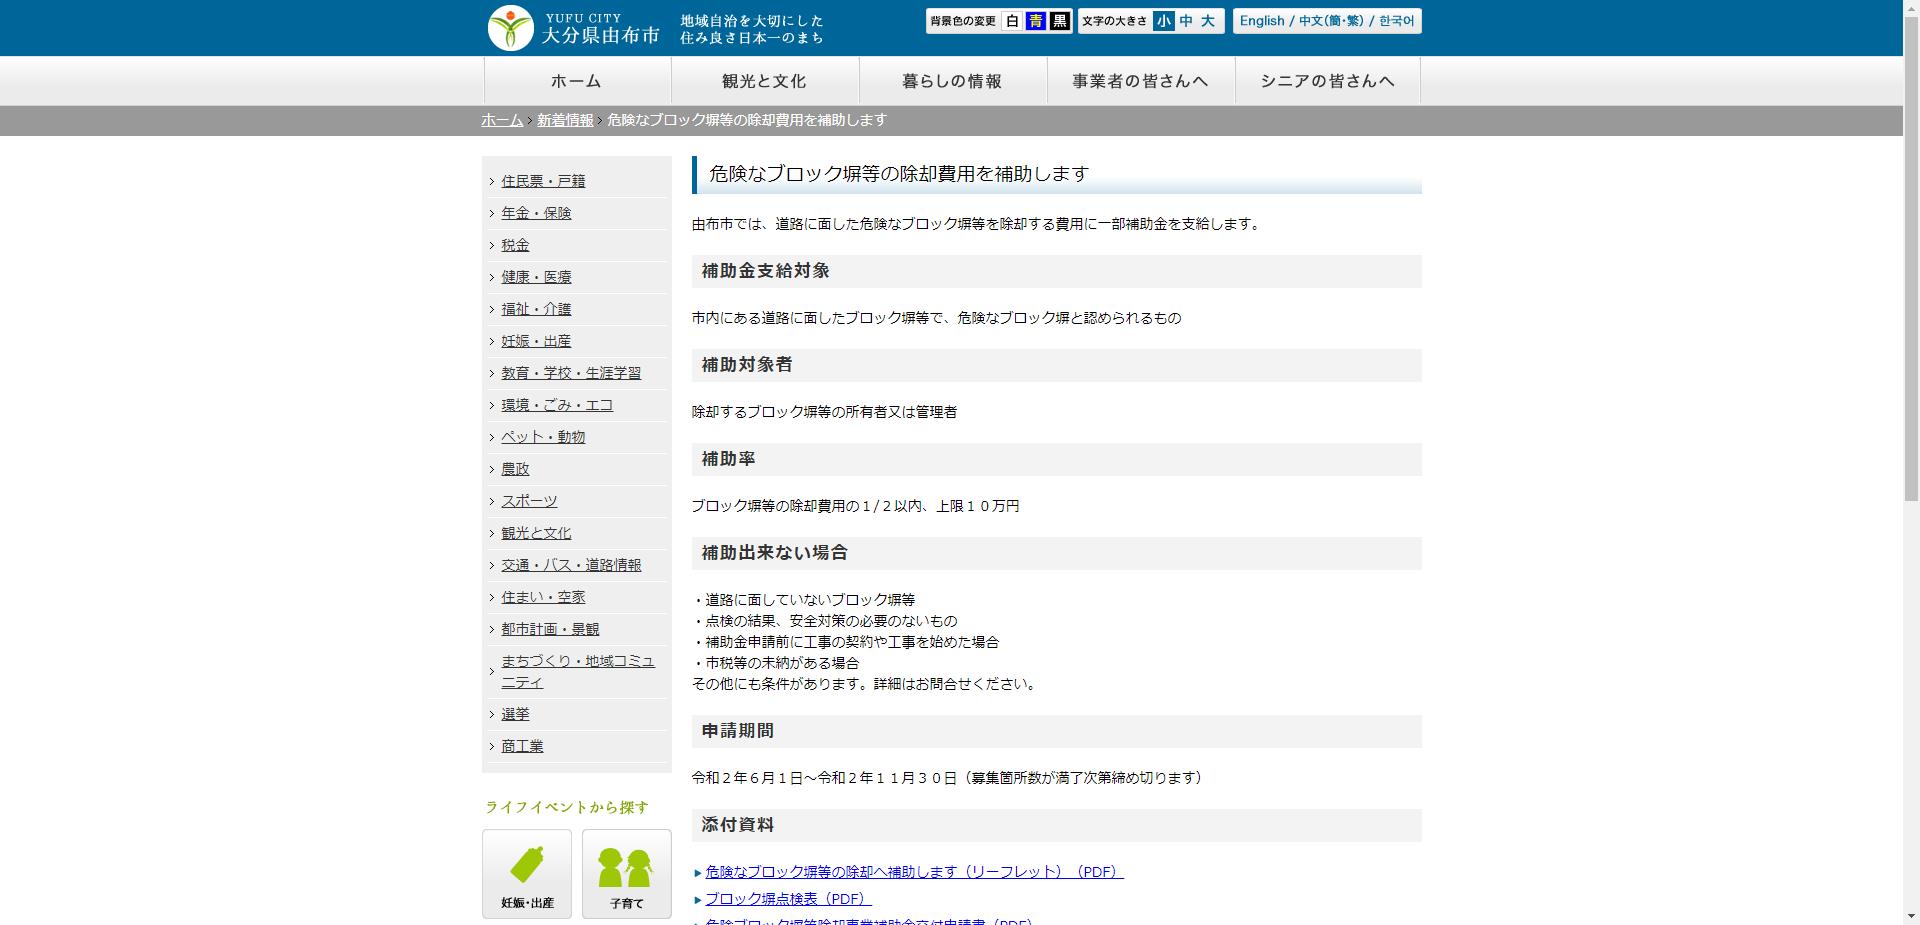Select the 妊娠・出産 baby bottle icon
Viewport: 1920px width, 925px height.
(527, 864)
